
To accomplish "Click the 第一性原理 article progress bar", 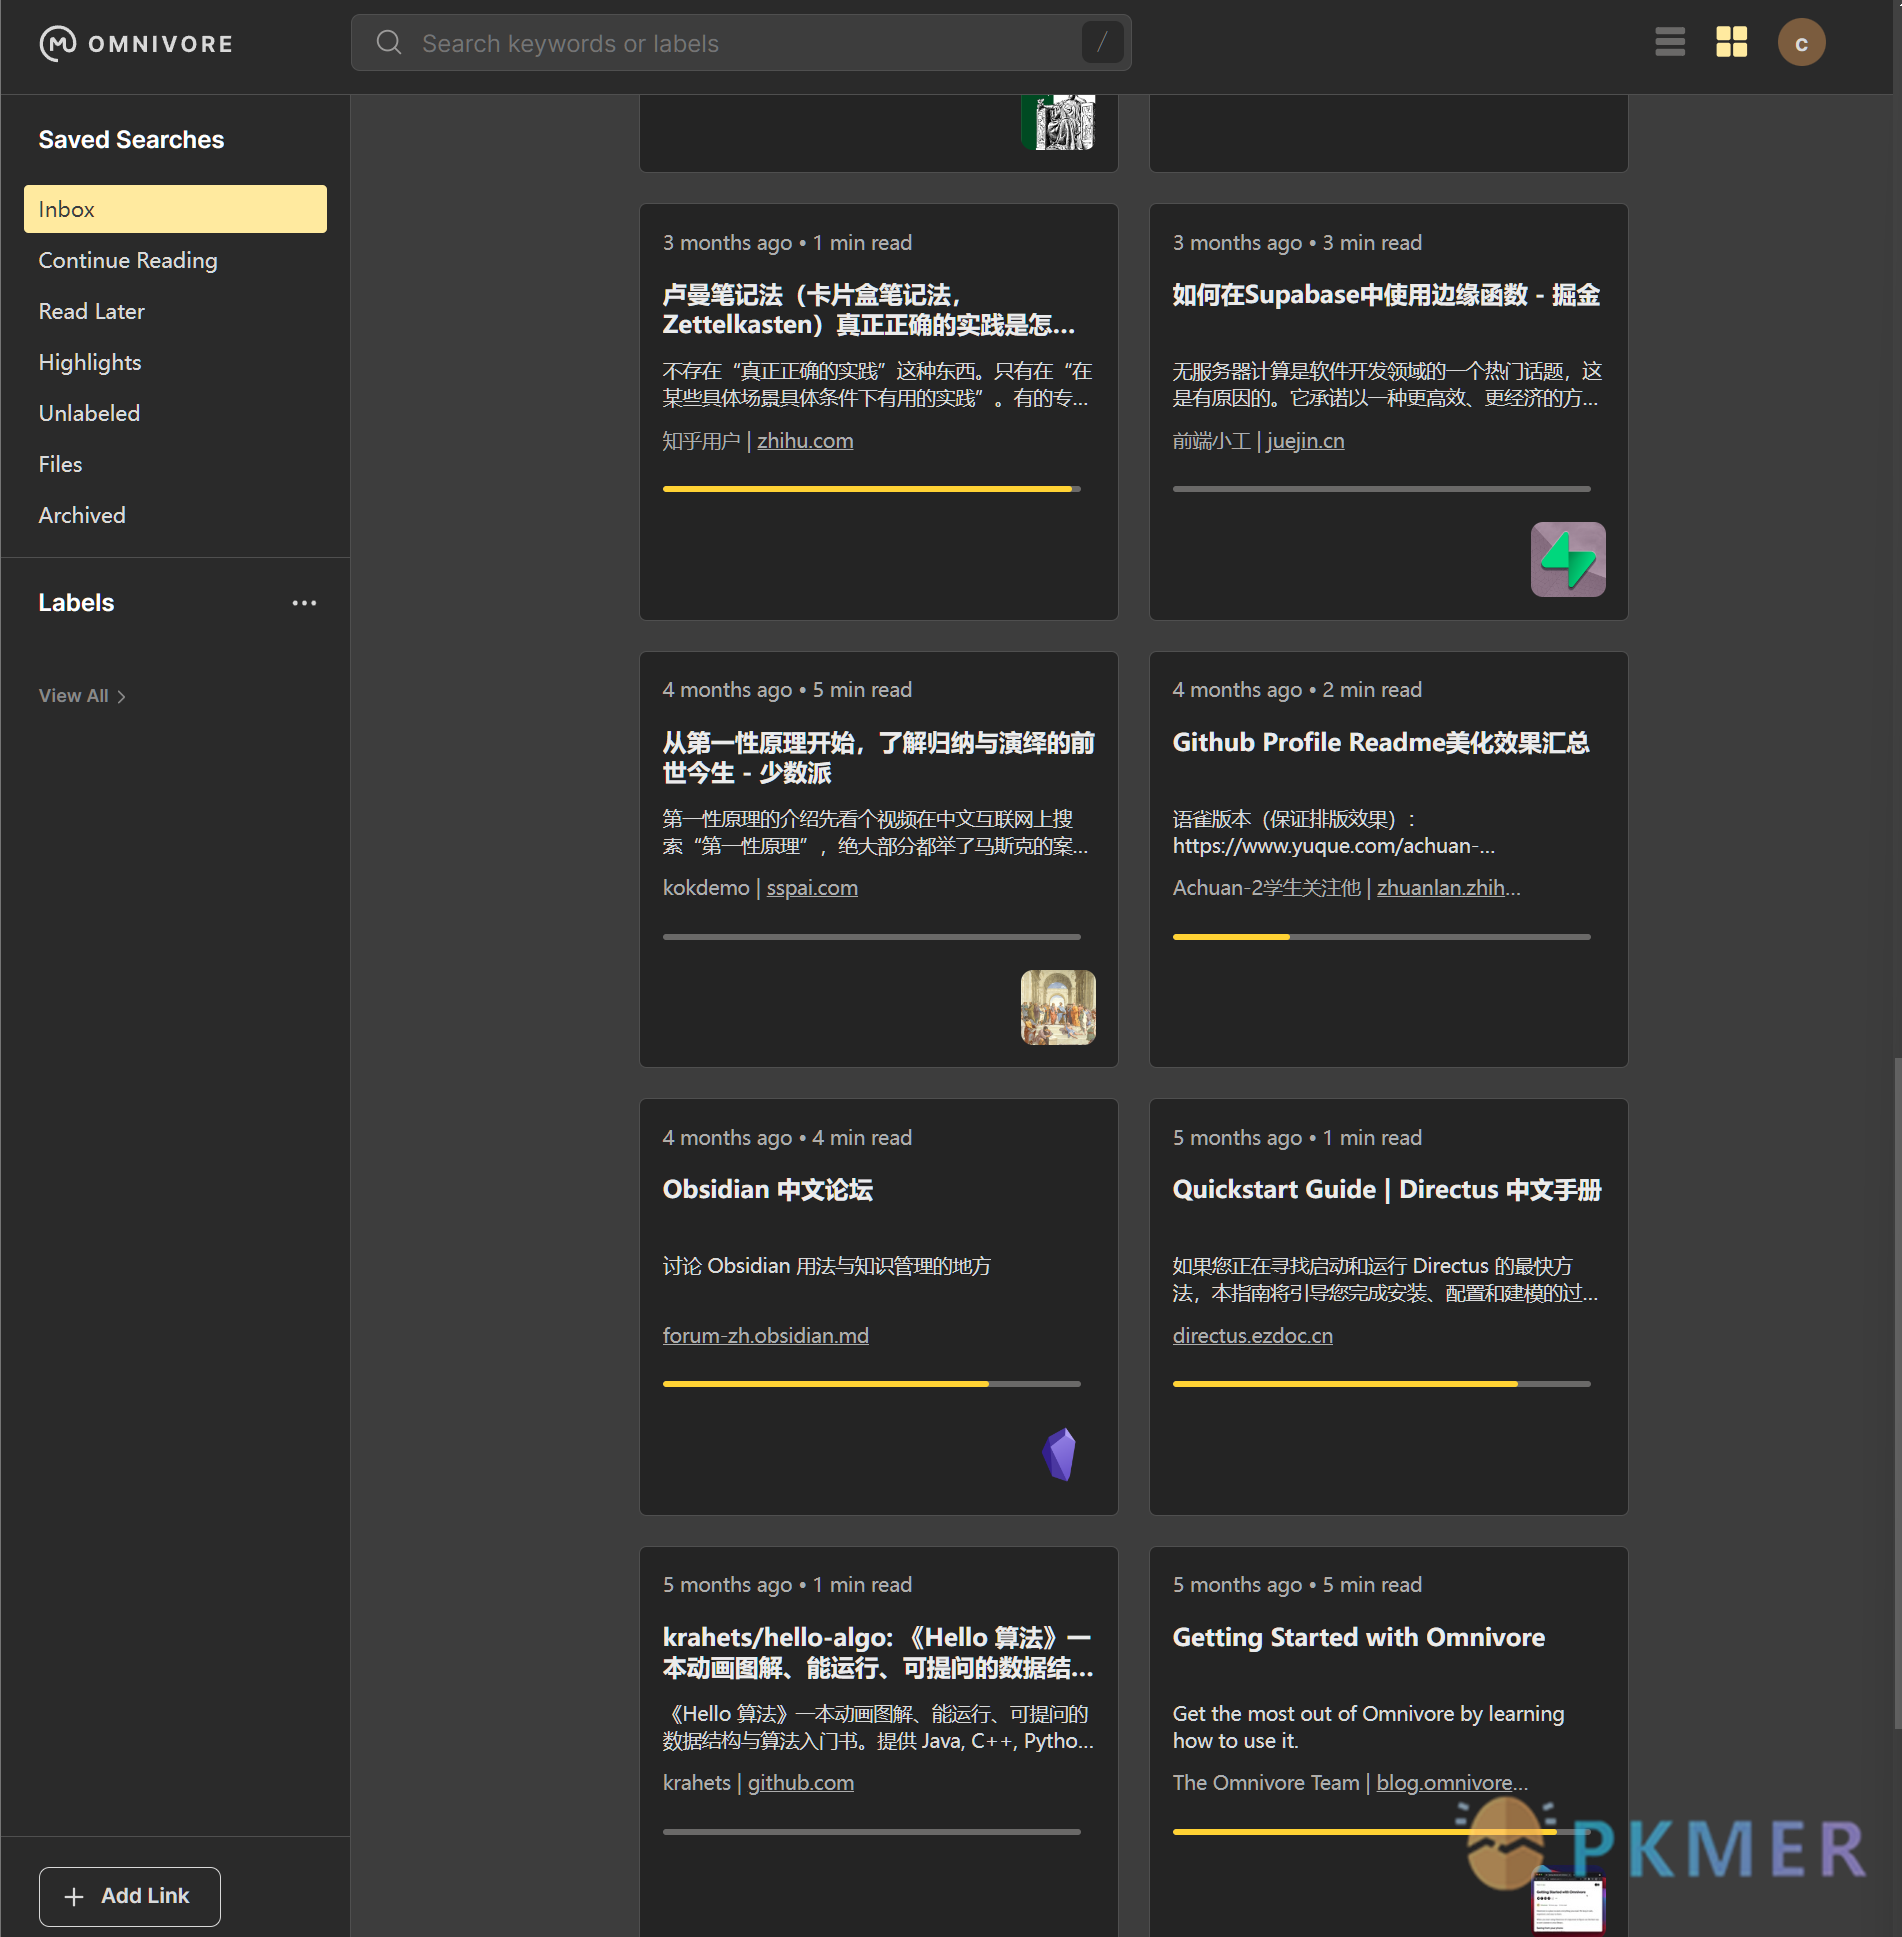I will point(871,937).
